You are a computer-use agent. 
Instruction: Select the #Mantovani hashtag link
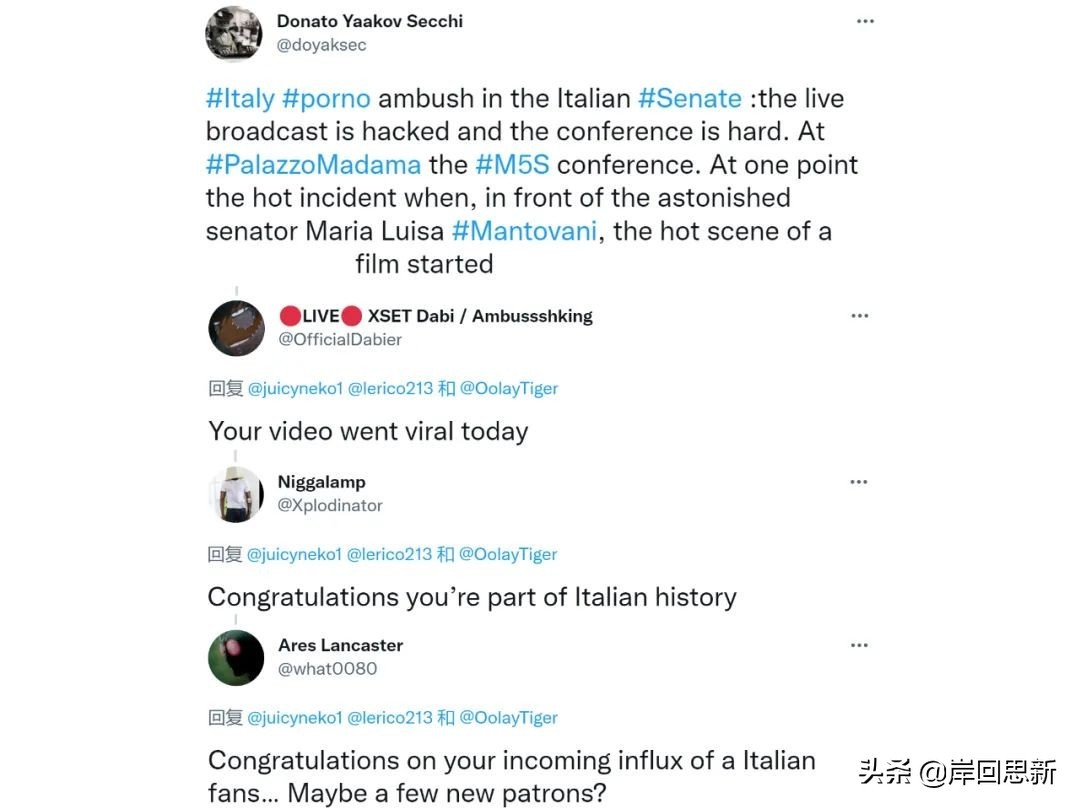524,231
